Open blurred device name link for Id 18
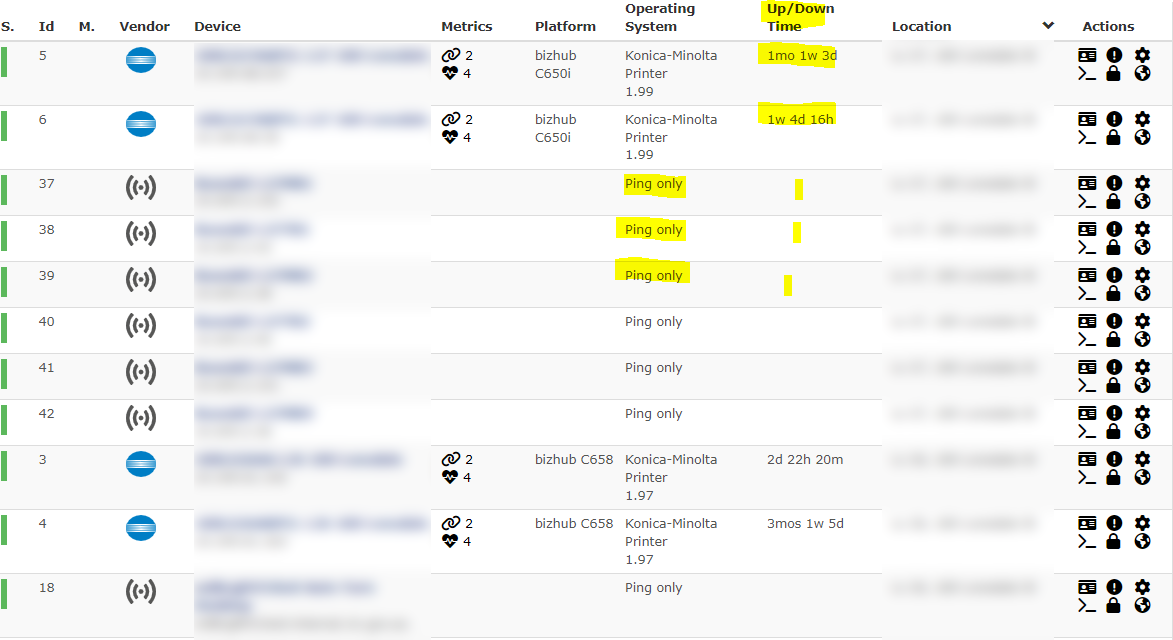The width and height of the screenshot is (1173, 640). (284, 596)
